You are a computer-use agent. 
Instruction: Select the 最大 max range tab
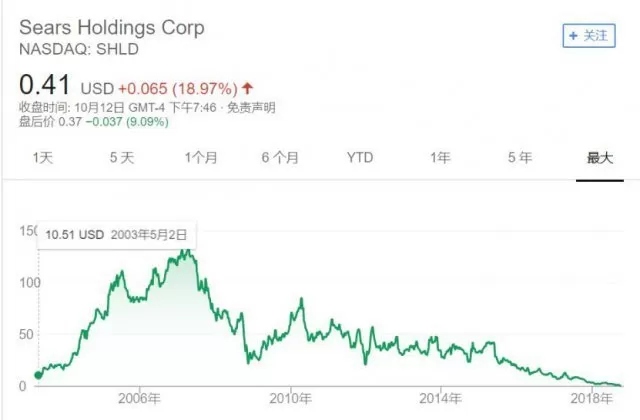600,158
